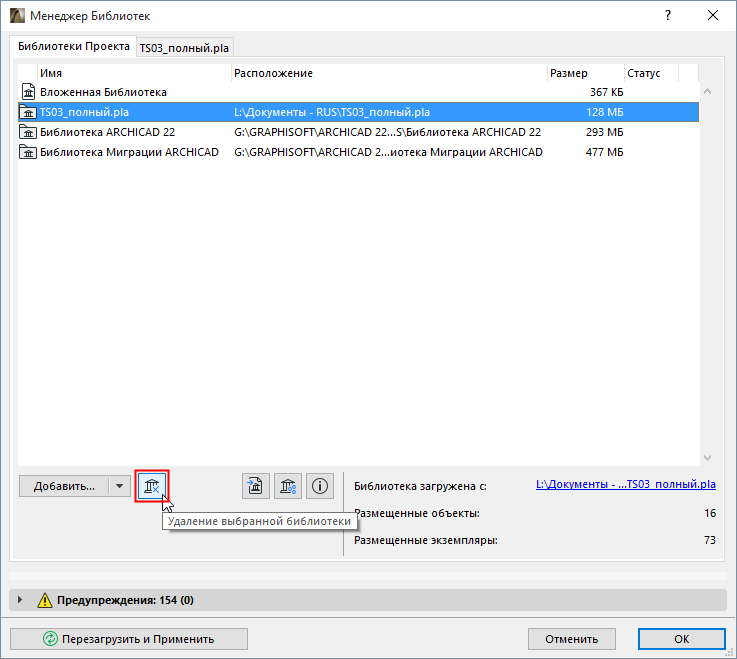Expand the Предупреждения section triangle
This screenshot has width=737, height=659.
coord(20,600)
